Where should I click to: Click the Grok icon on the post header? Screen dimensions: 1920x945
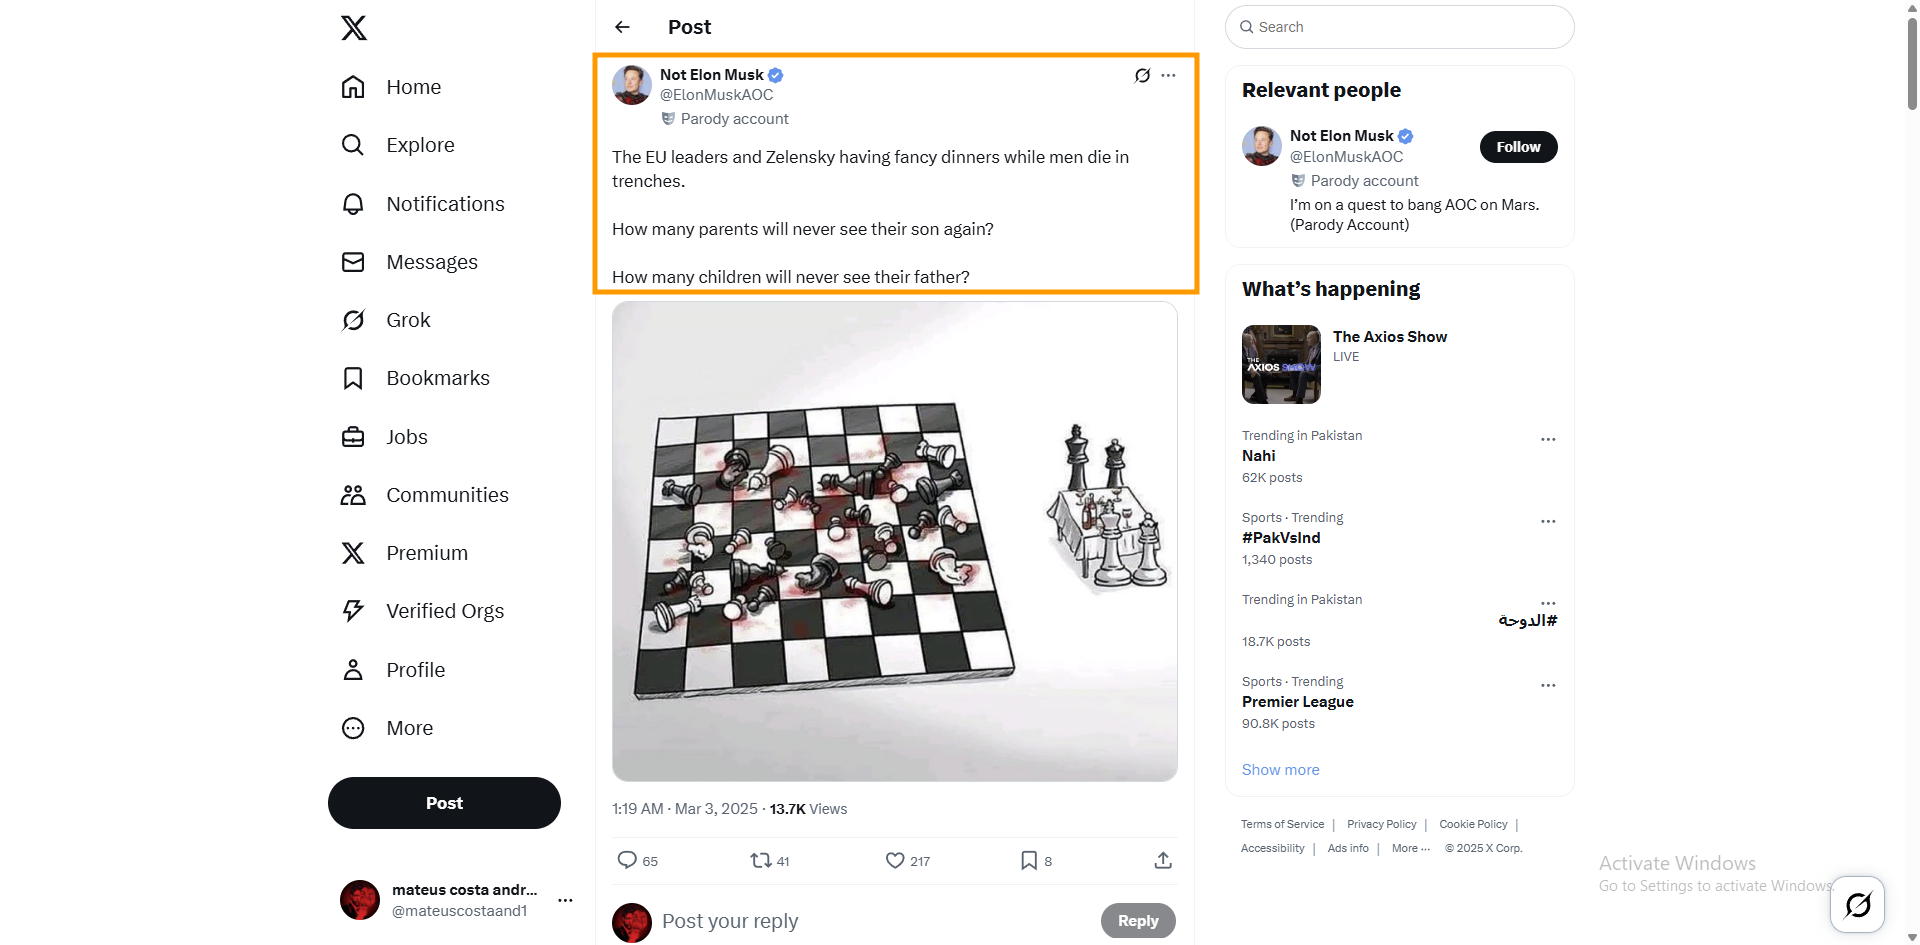1142,75
